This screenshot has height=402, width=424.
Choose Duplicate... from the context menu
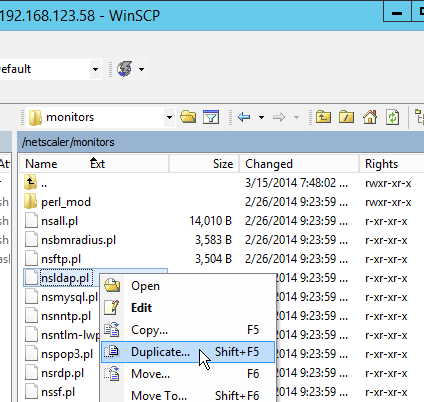click(188, 352)
